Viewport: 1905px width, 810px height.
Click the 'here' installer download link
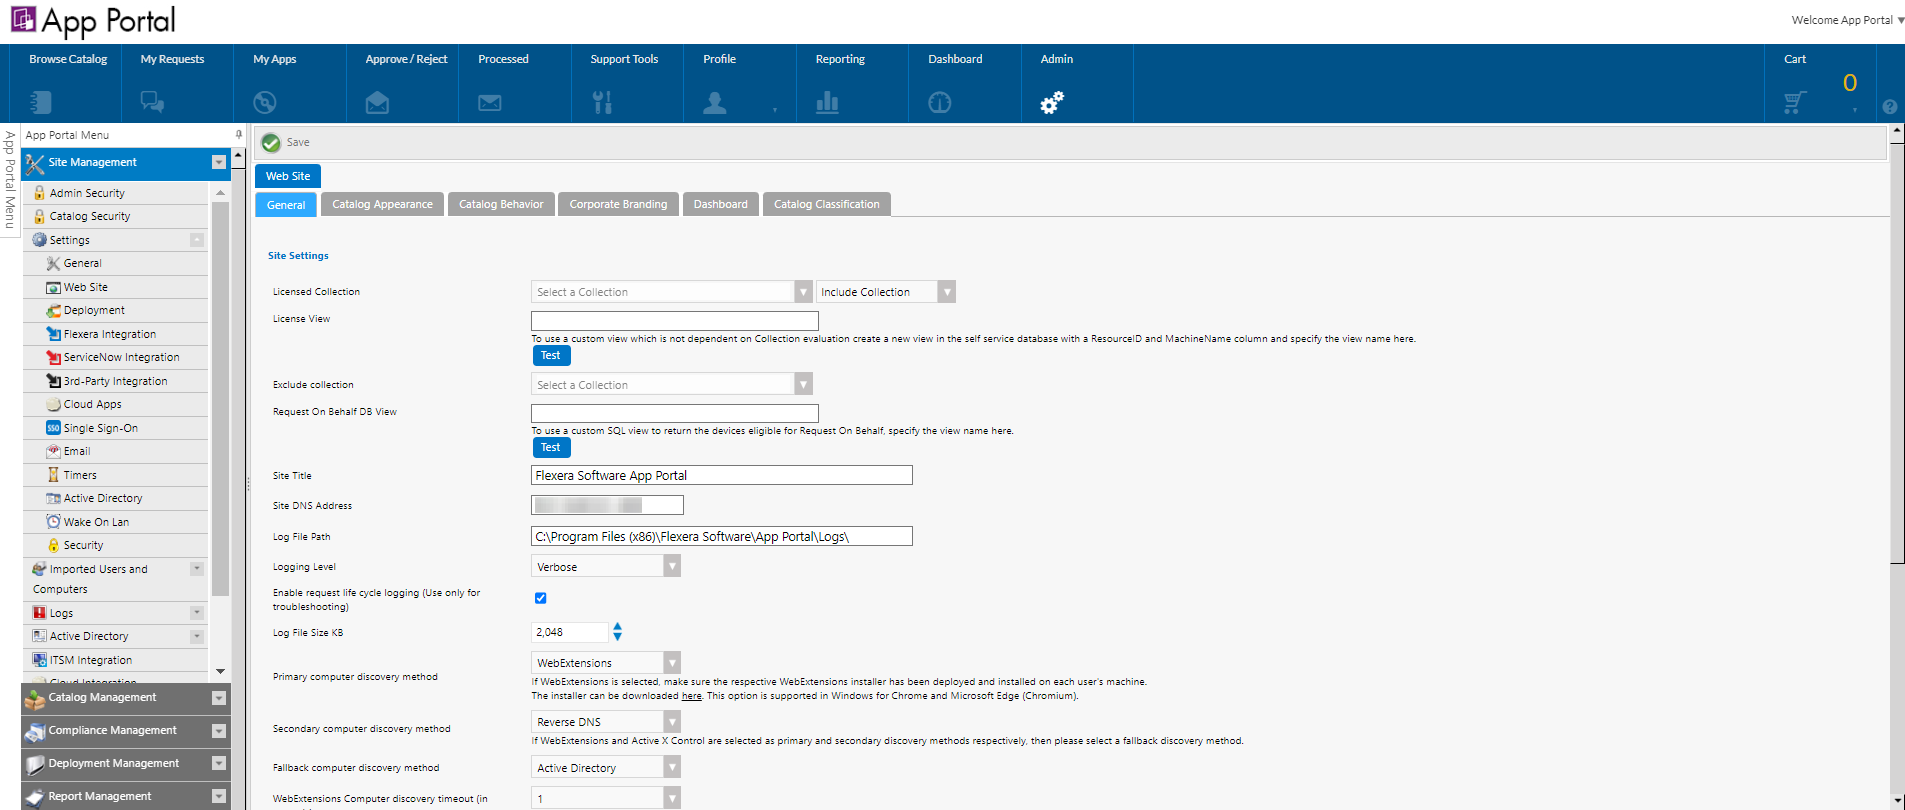(691, 696)
